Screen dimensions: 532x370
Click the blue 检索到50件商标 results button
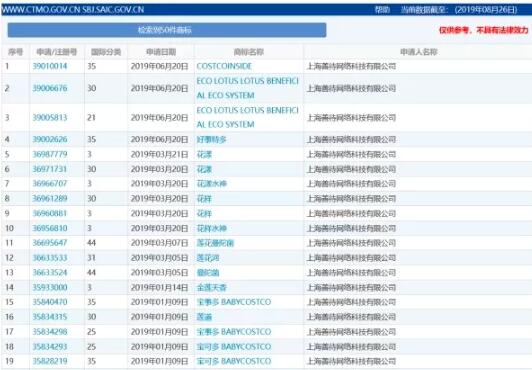click(167, 30)
